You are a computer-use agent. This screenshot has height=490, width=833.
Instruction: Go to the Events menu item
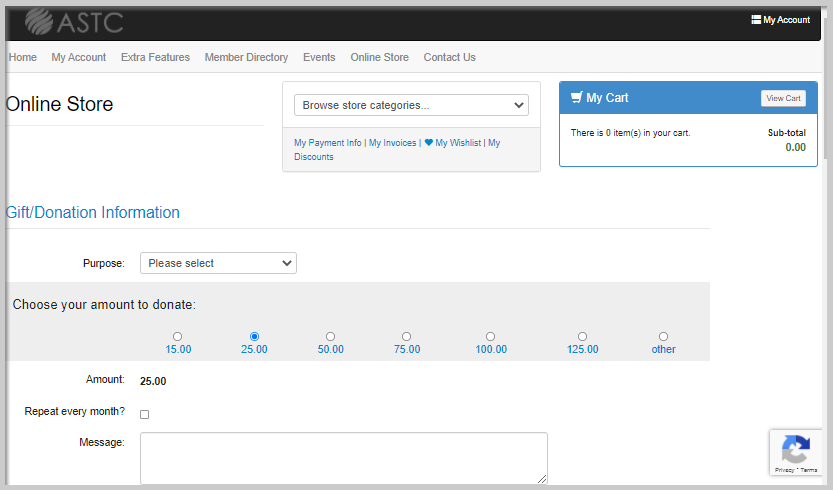[x=319, y=57]
